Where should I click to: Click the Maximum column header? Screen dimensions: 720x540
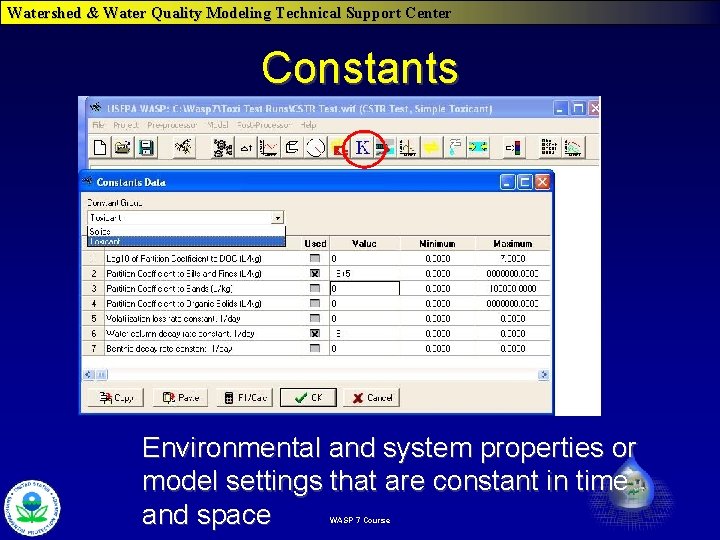click(x=512, y=243)
